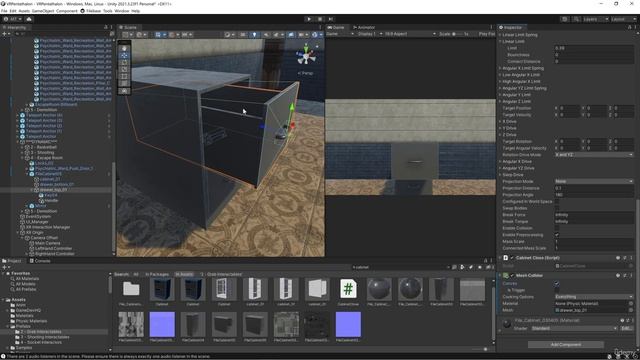The width and height of the screenshot is (640, 360).
Task: Toggle scene lighting lightbulb icon
Action: (254, 35)
